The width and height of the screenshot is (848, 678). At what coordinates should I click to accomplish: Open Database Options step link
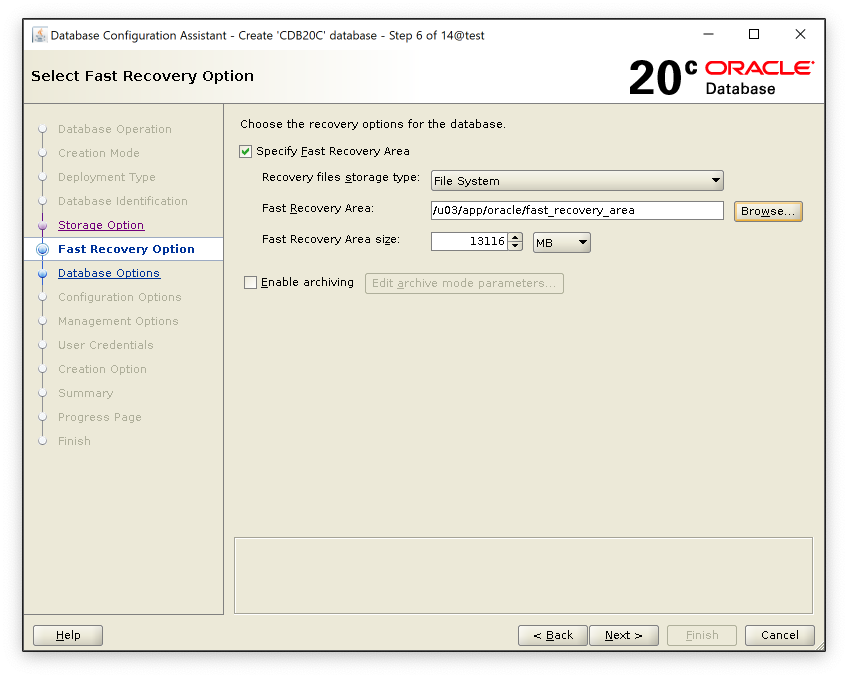pyautogui.click(x=109, y=273)
